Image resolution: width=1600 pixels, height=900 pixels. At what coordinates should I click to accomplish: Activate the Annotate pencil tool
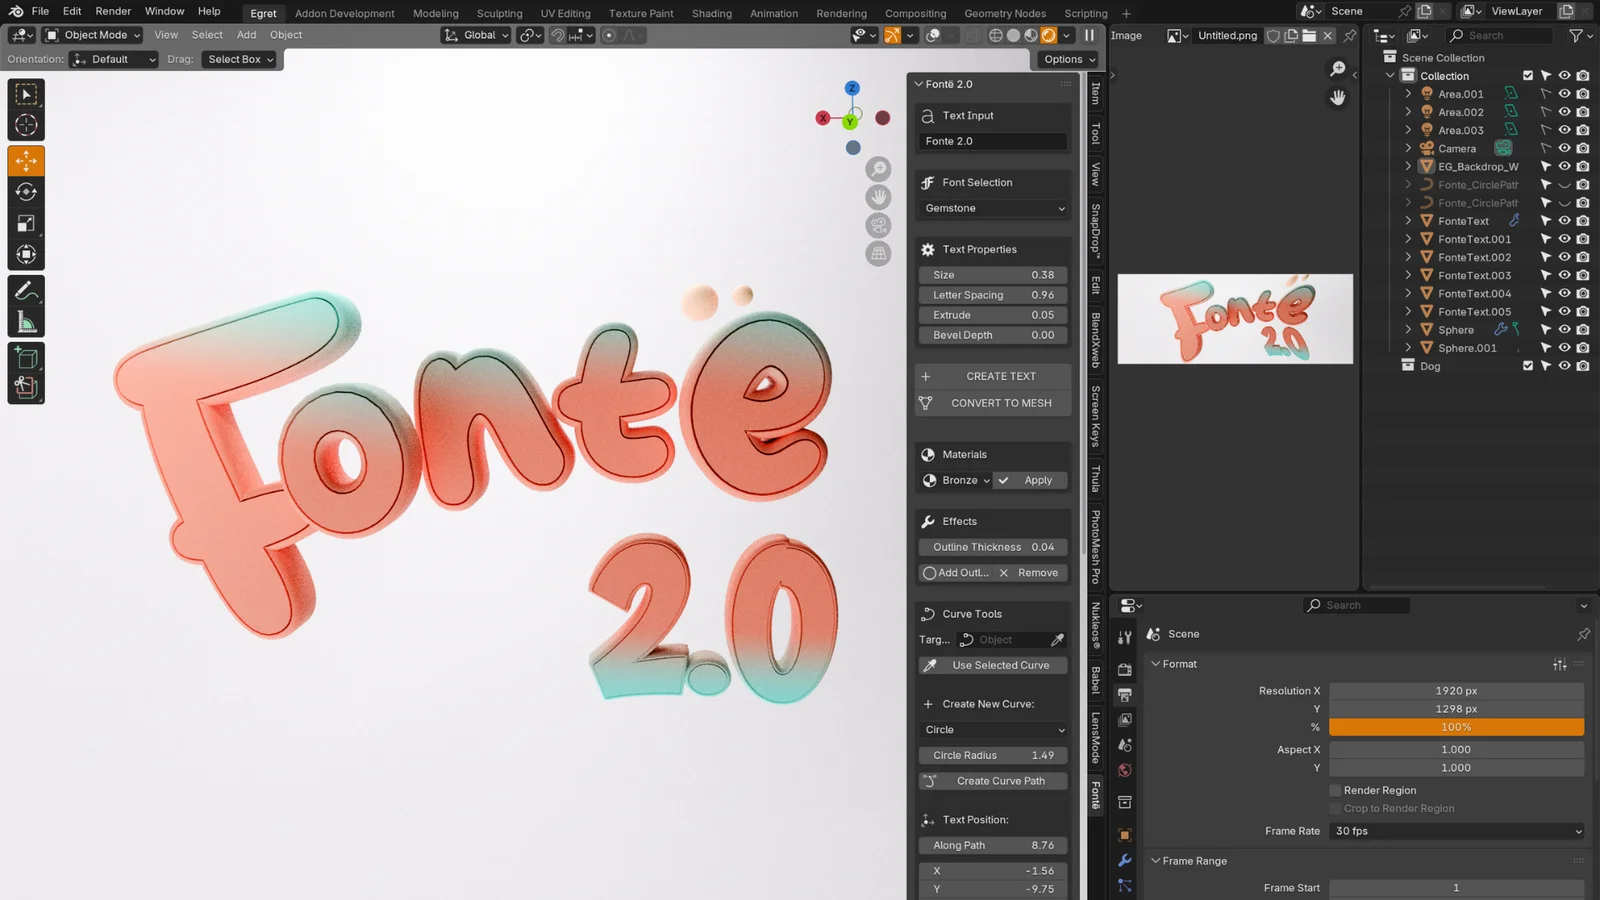(x=26, y=291)
